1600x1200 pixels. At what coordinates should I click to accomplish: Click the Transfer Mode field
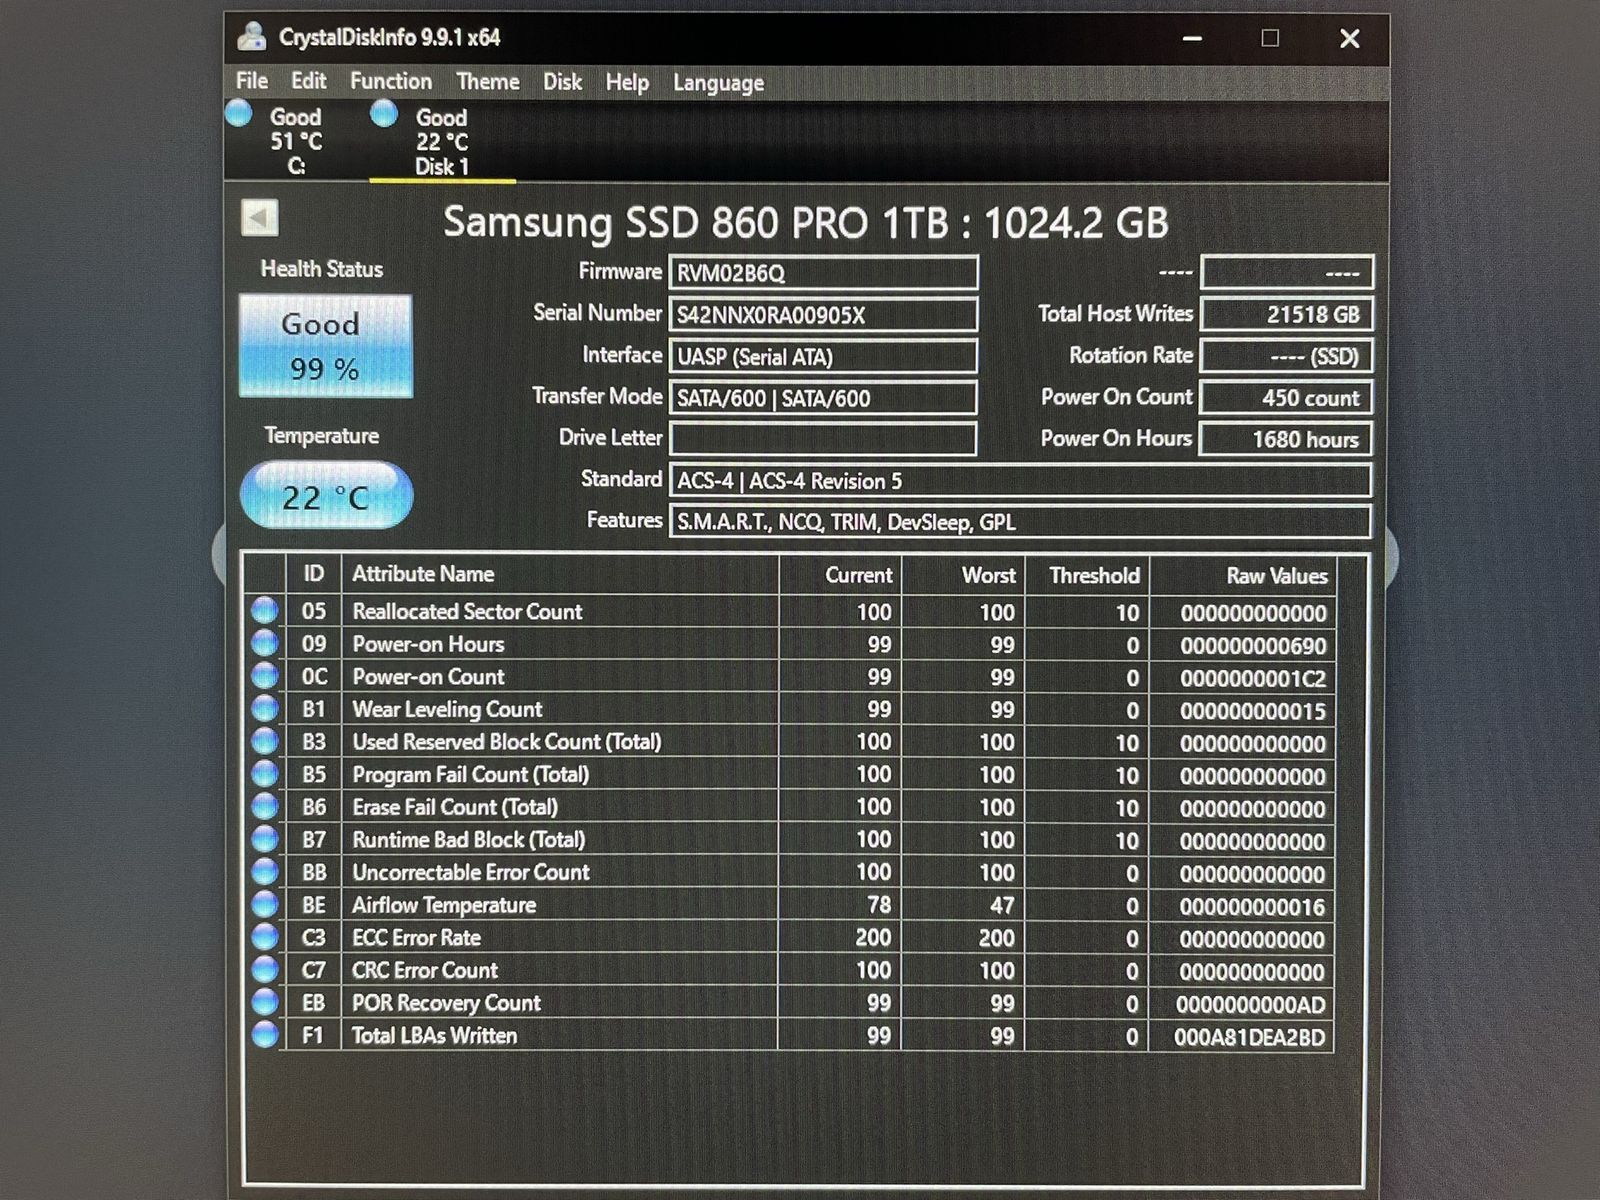click(823, 398)
